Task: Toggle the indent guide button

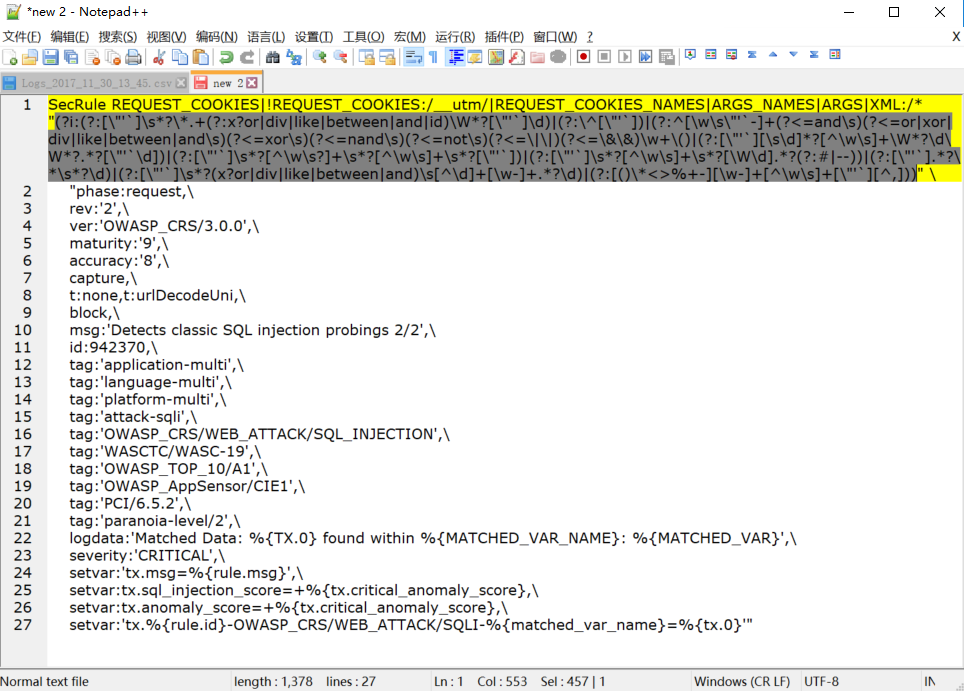Action: pyautogui.click(x=455, y=57)
